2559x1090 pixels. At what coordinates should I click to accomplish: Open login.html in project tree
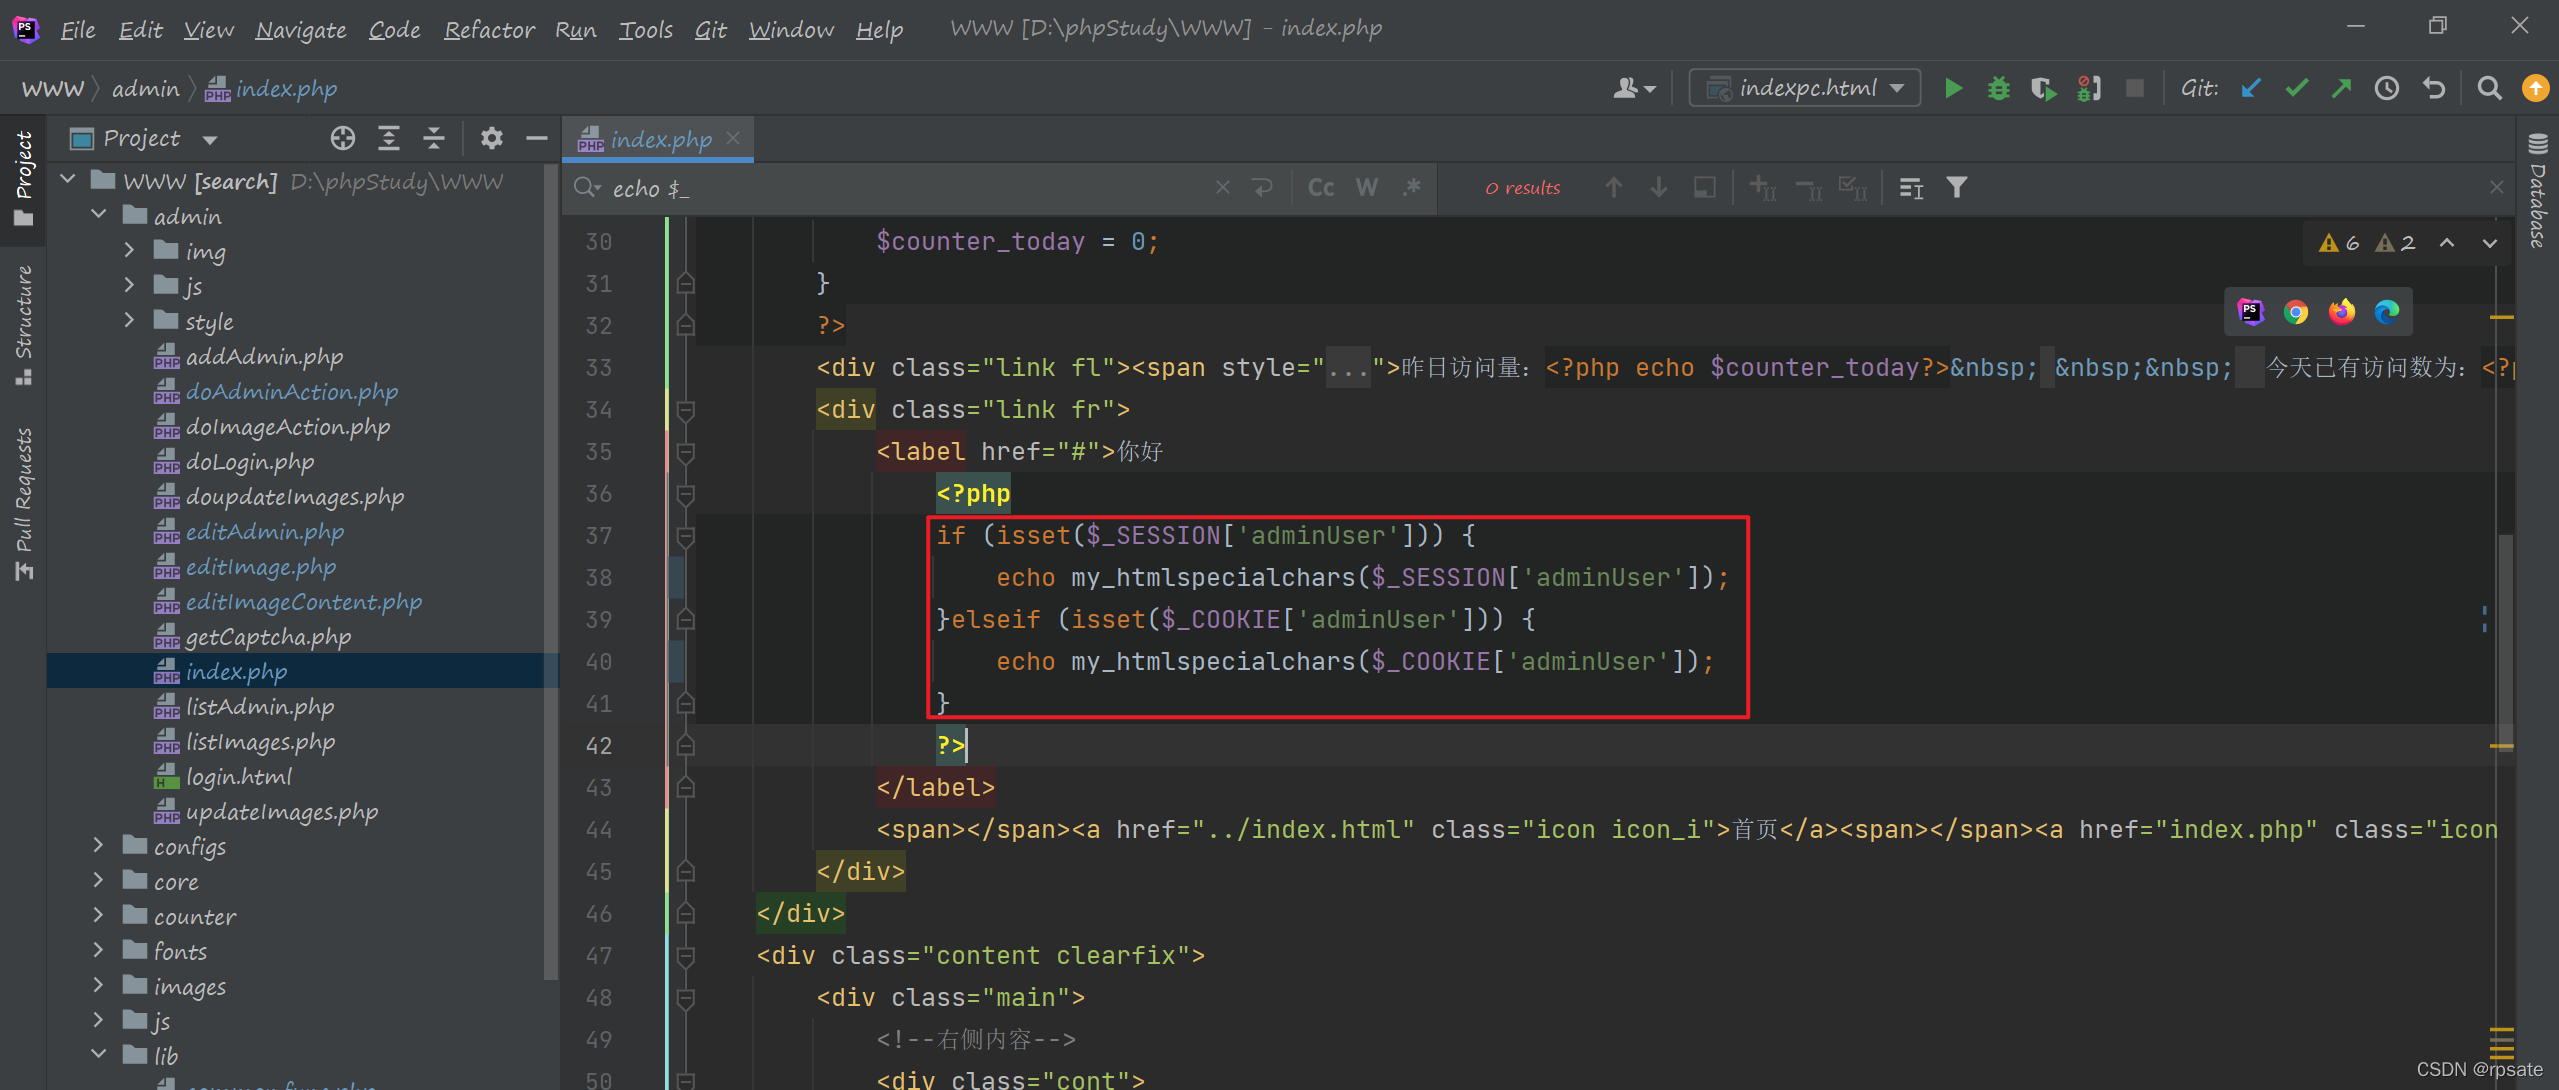coord(238,777)
